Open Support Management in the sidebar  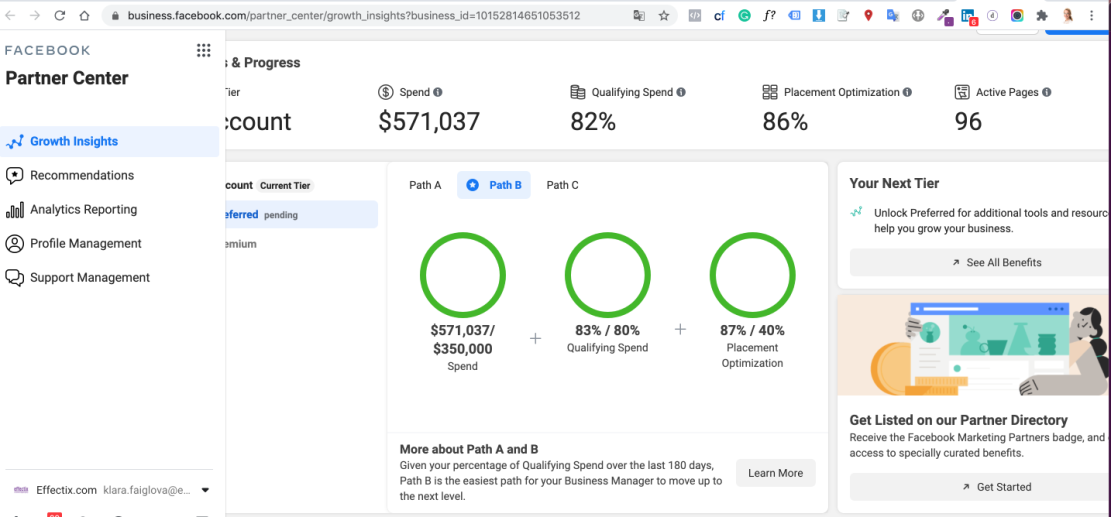coord(110,278)
